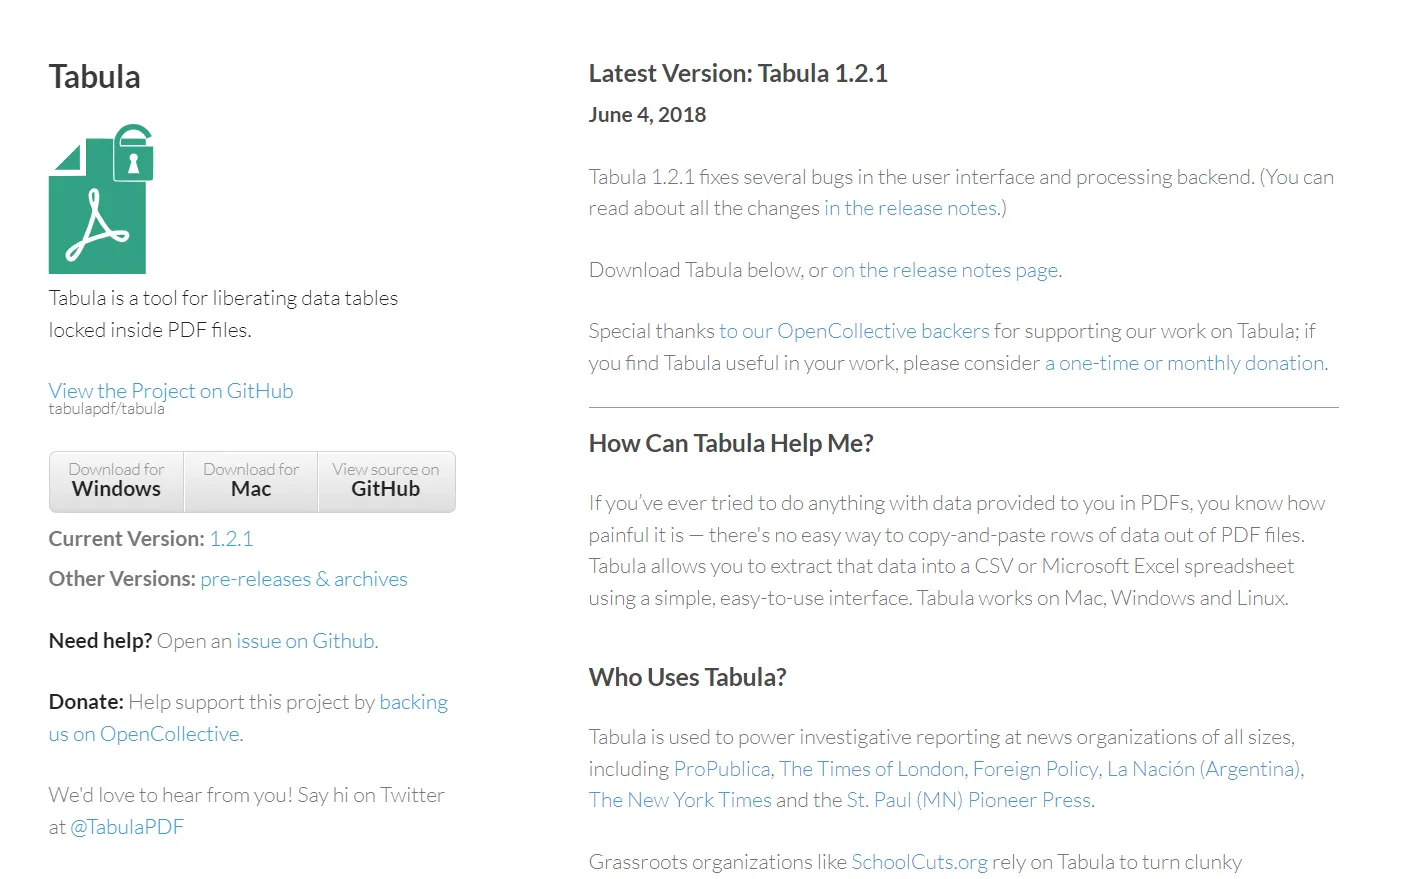
Task: Open the ProPublica link
Action: (x=721, y=768)
